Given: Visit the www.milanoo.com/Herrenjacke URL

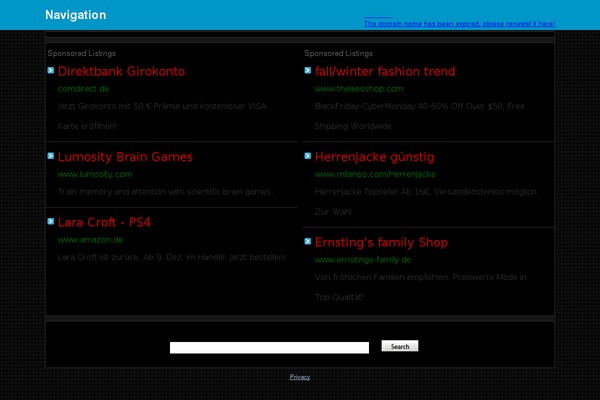Looking at the screenshot, I should tap(375, 174).
